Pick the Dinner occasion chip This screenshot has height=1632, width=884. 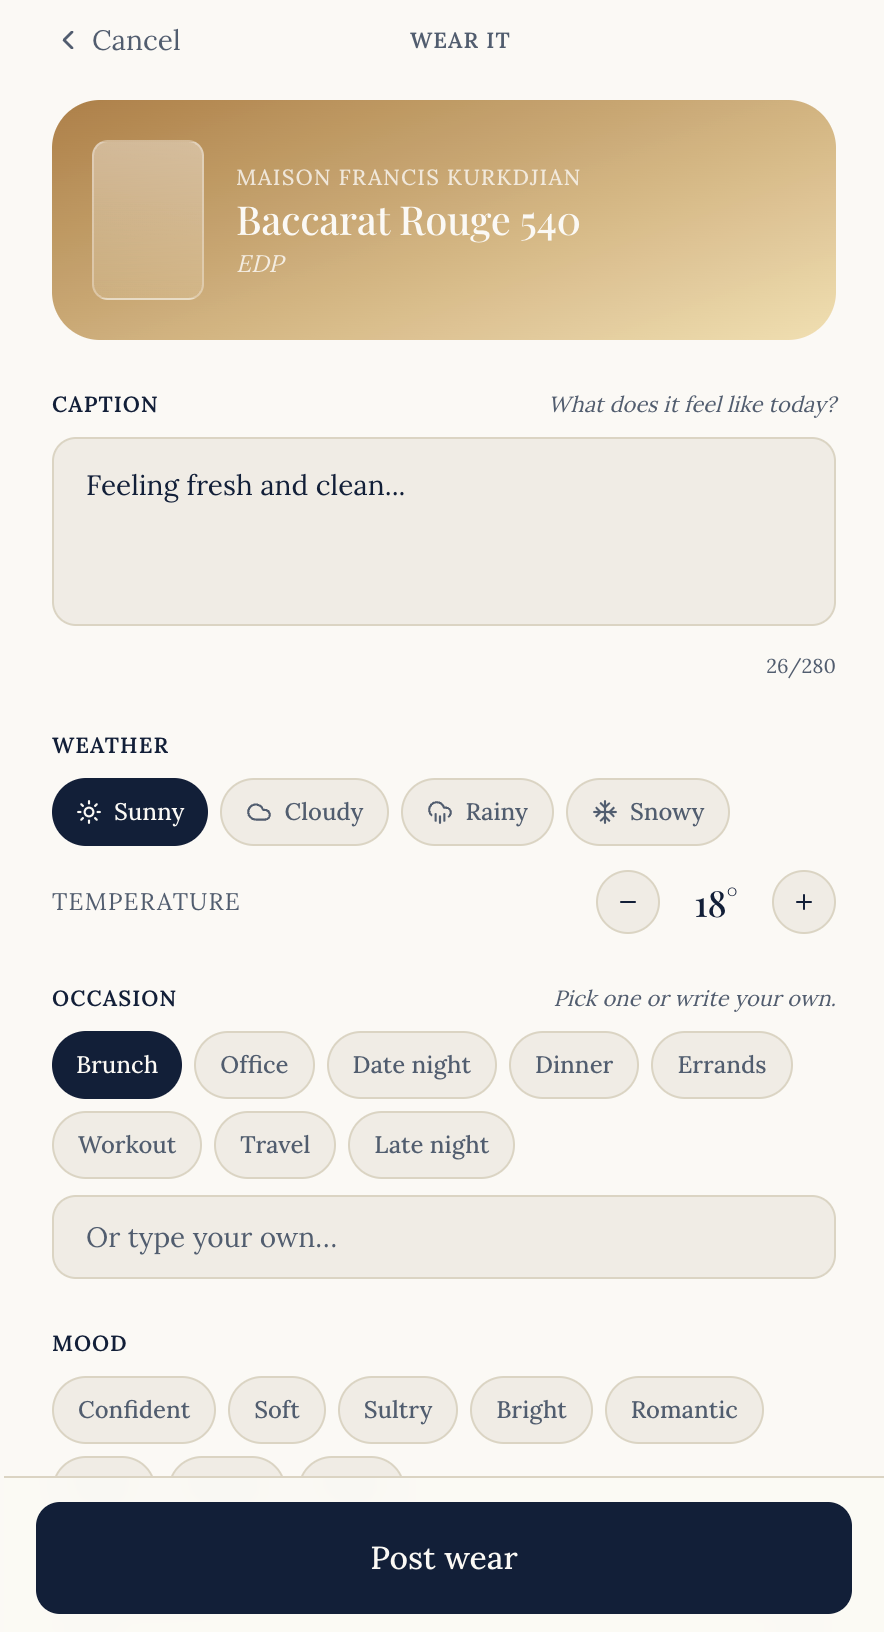pos(574,1065)
